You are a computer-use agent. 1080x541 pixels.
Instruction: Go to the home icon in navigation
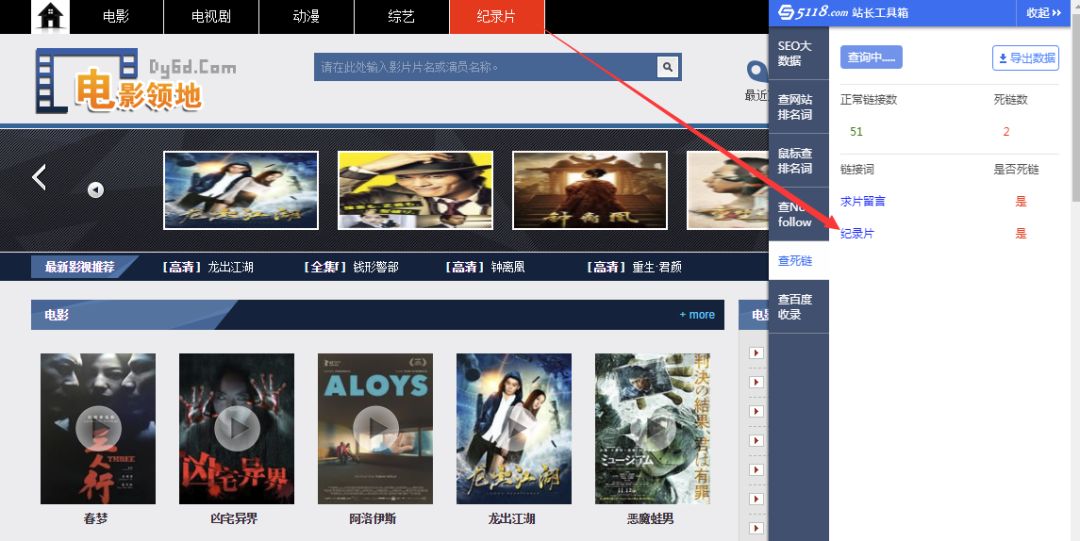point(50,17)
